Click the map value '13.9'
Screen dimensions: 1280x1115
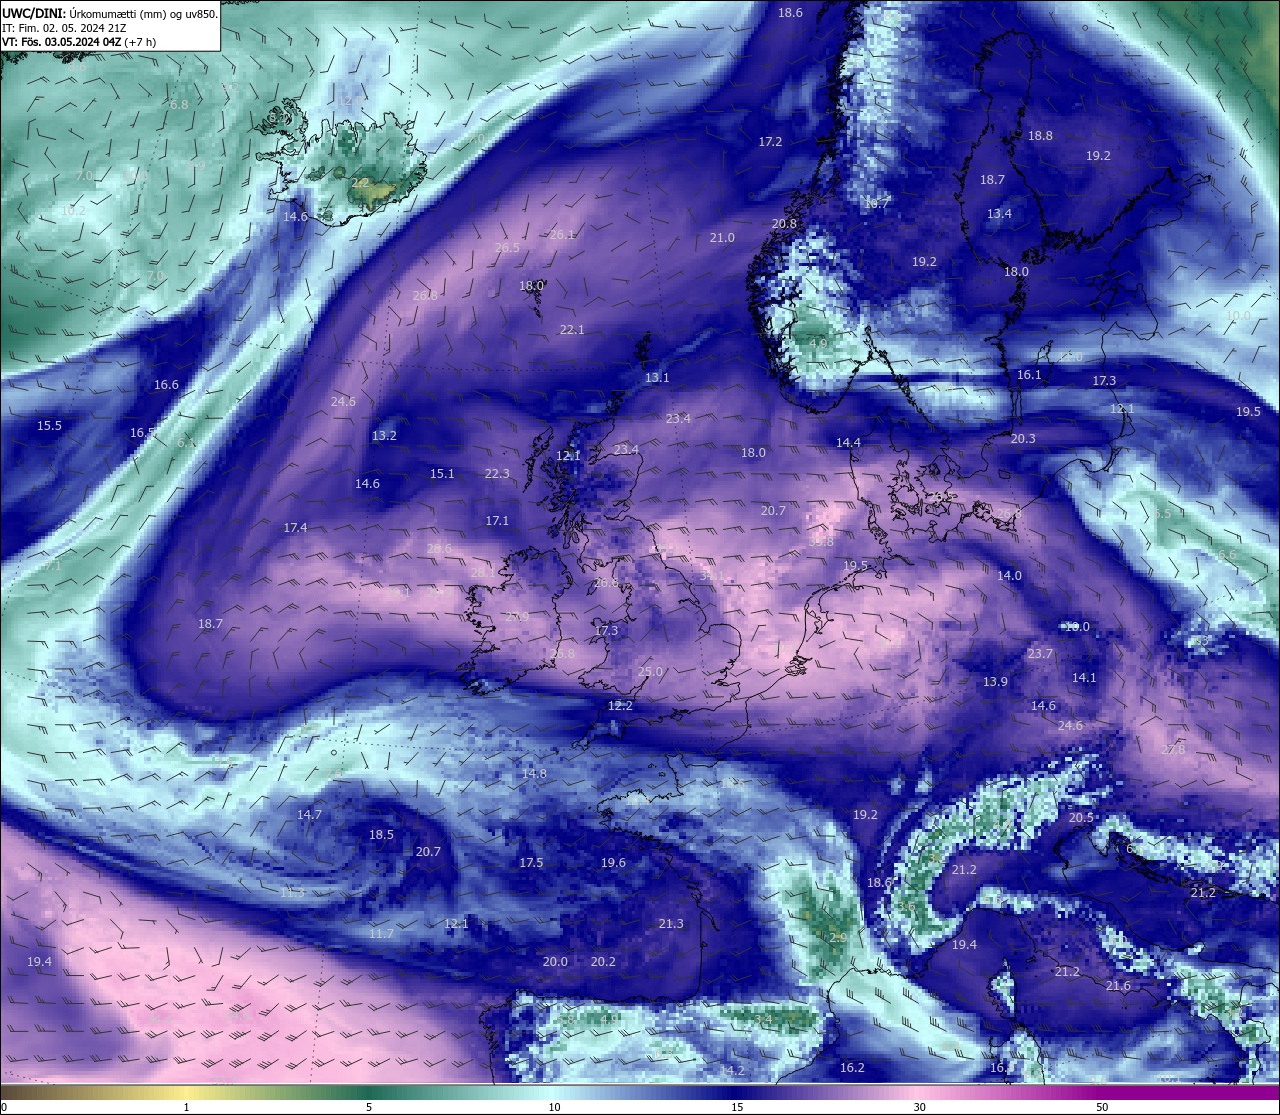[995, 681]
